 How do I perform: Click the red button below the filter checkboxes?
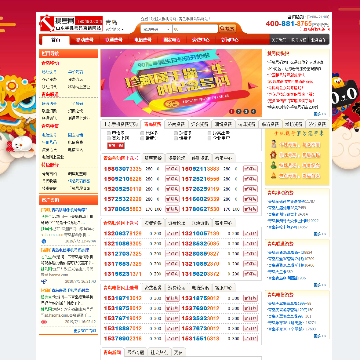click(x=116, y=146)
